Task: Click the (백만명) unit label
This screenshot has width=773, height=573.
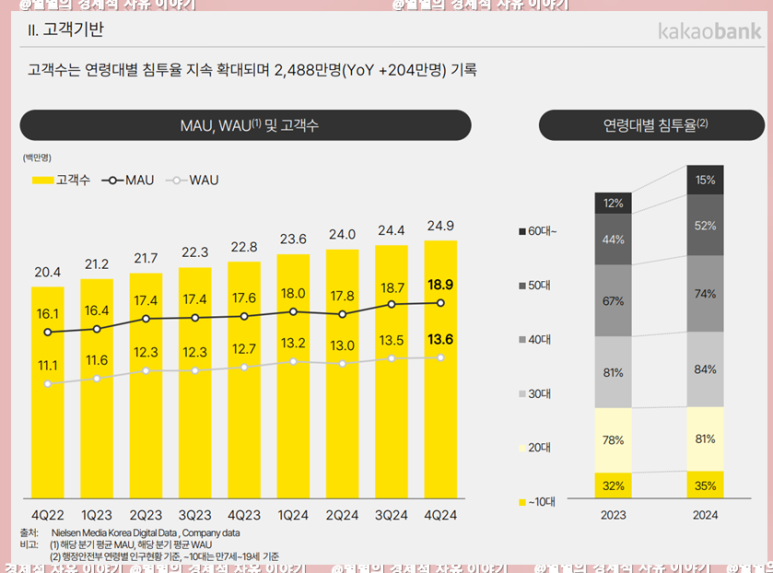Action: point(37,158)
